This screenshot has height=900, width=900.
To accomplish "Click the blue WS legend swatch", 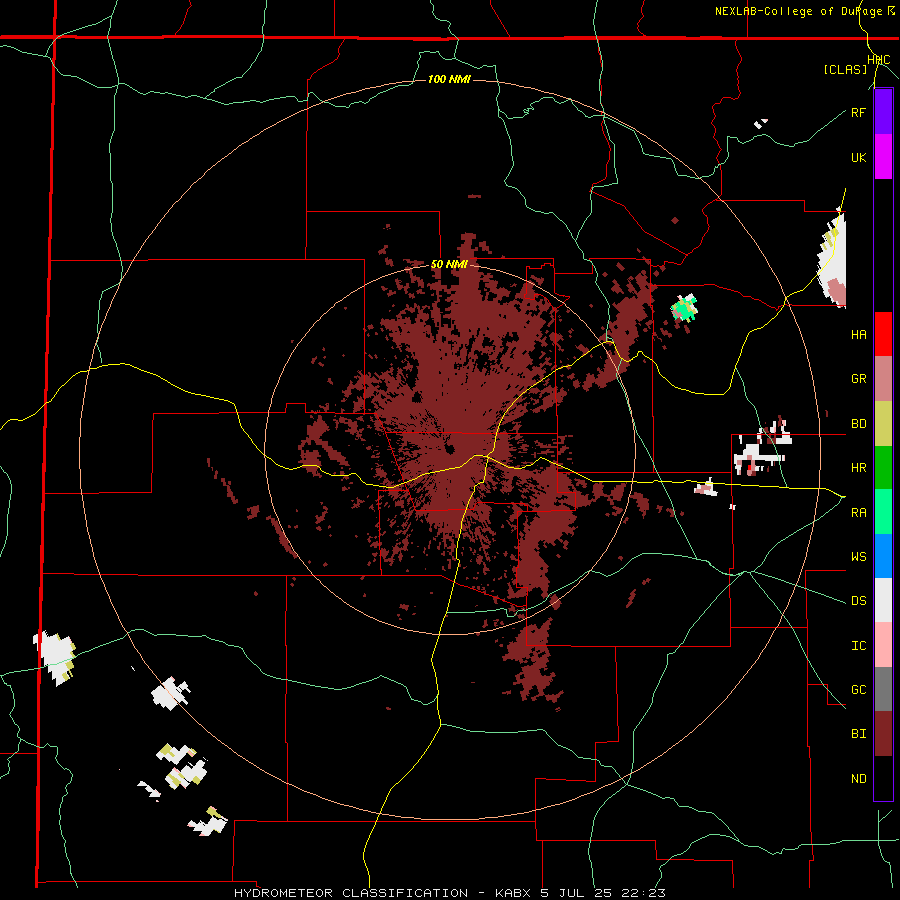I will (883, 556).
